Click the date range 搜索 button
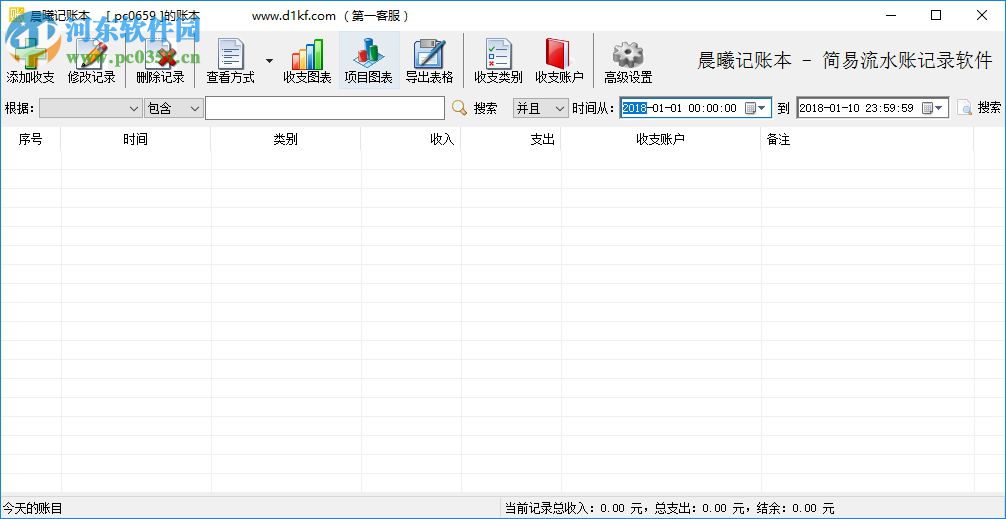 click(979, 108)
